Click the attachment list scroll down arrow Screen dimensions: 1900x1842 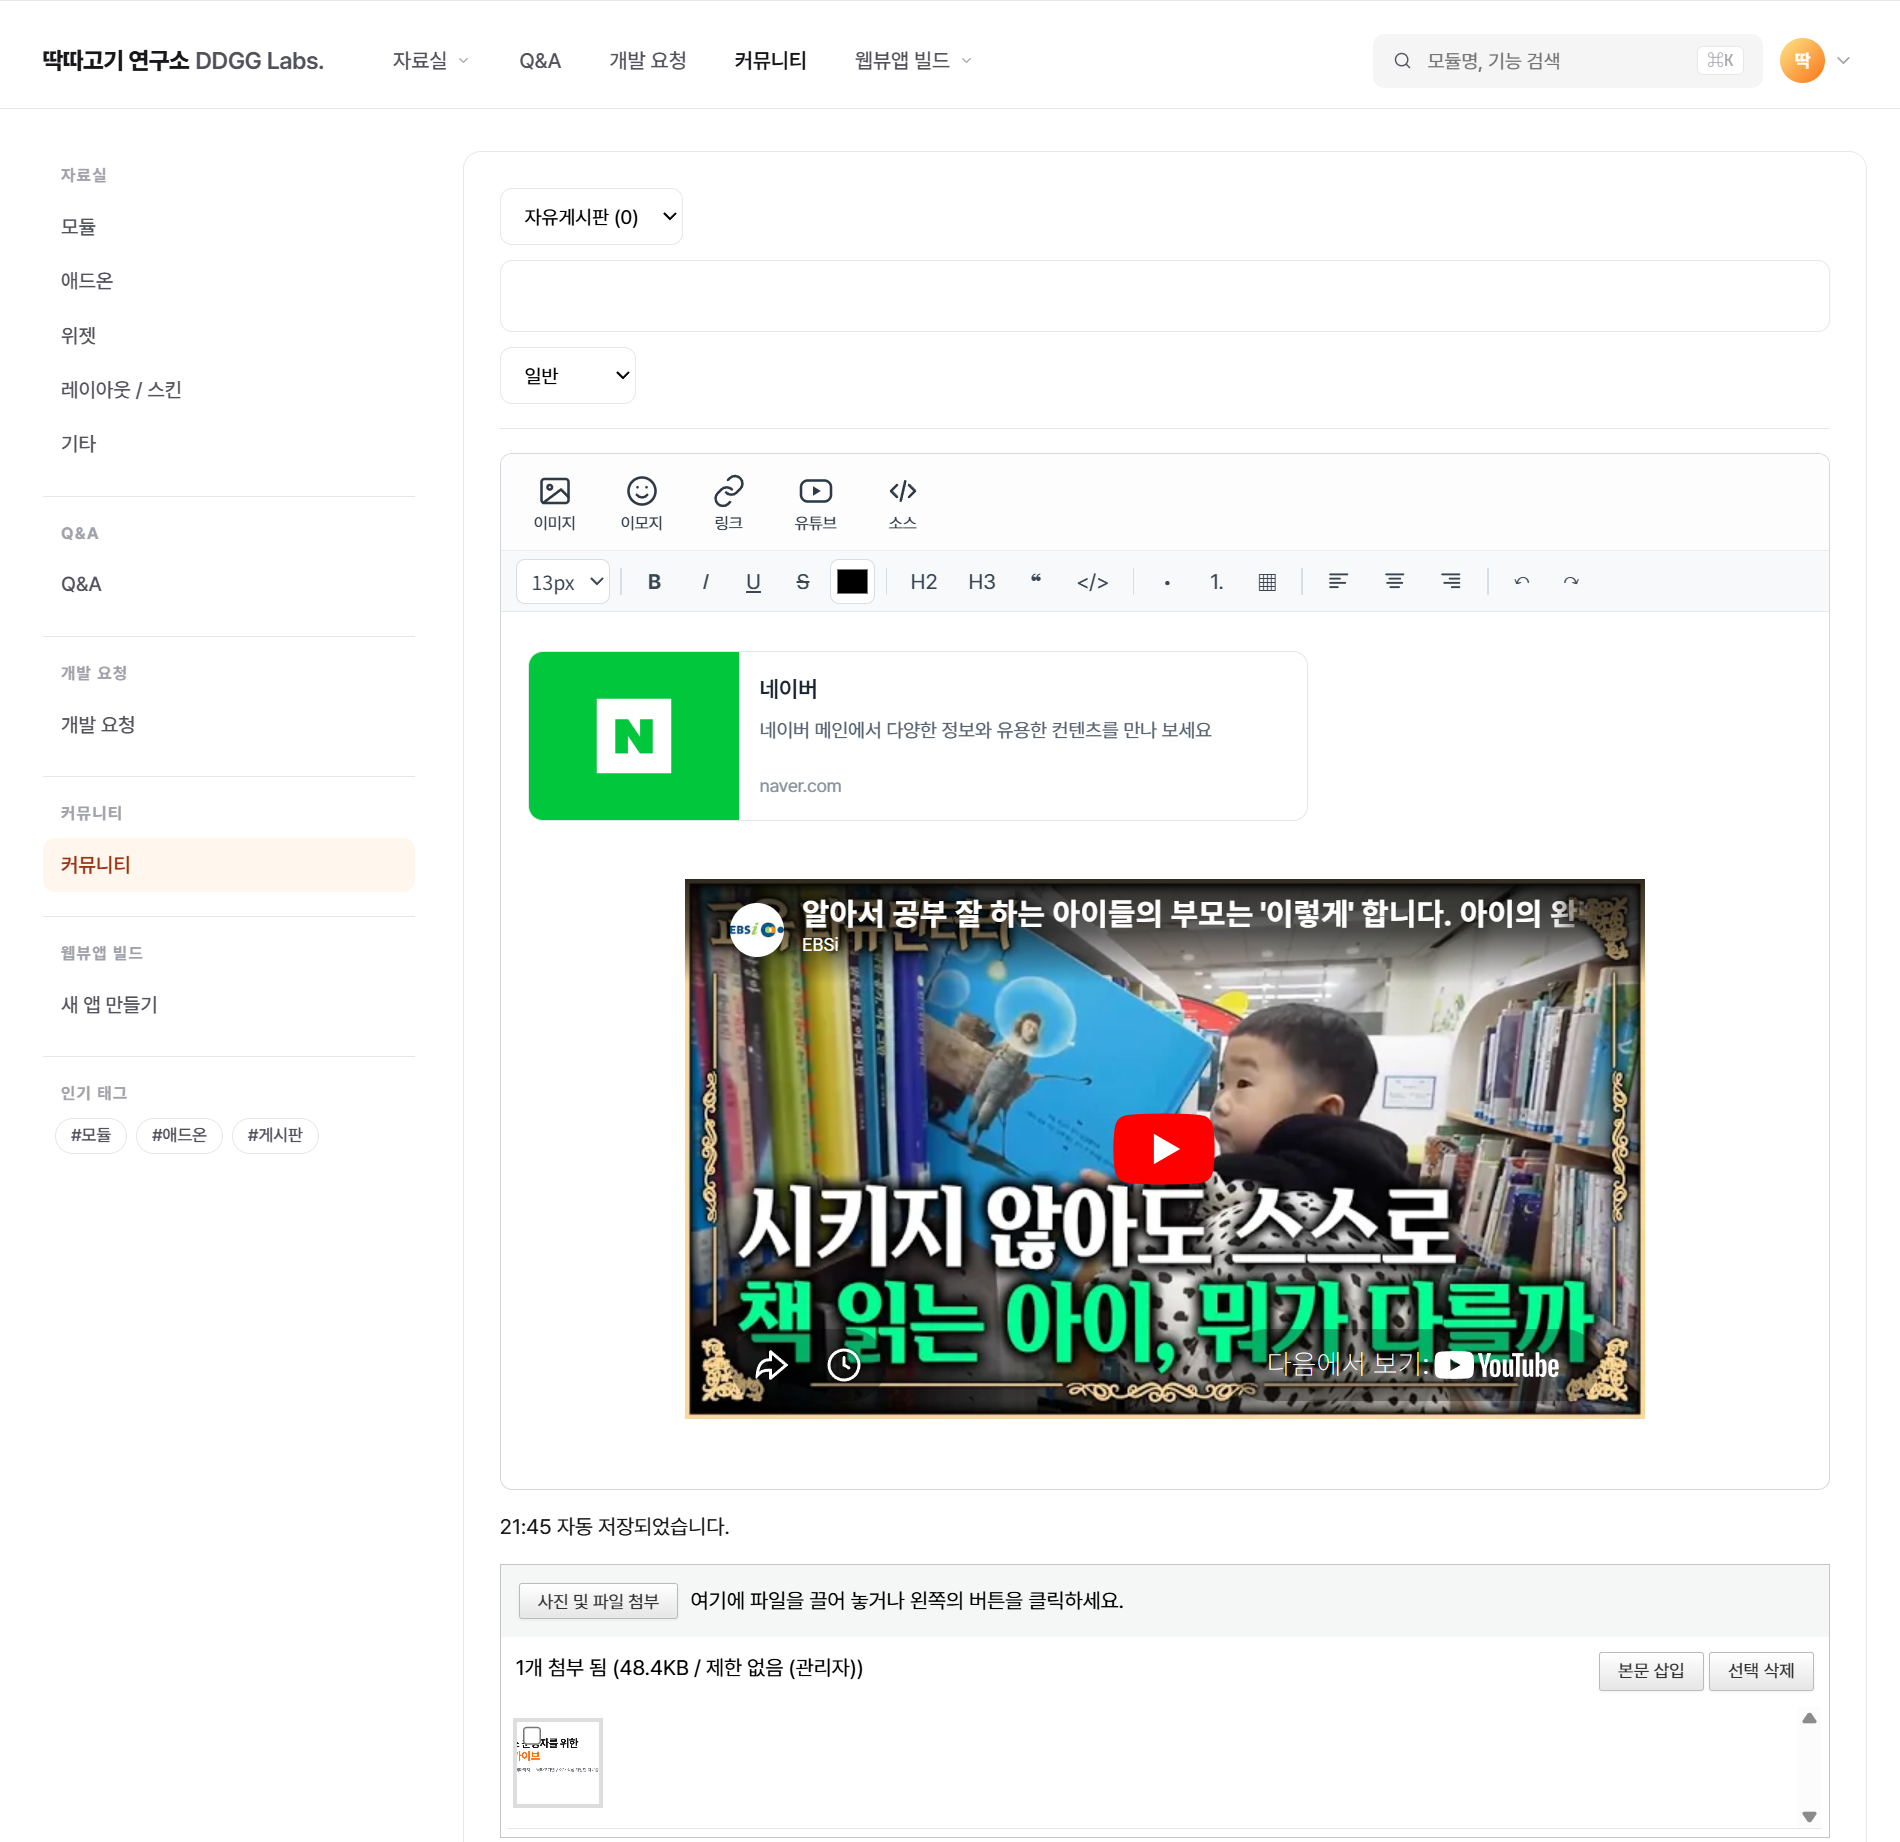tap(1809, 1817)
